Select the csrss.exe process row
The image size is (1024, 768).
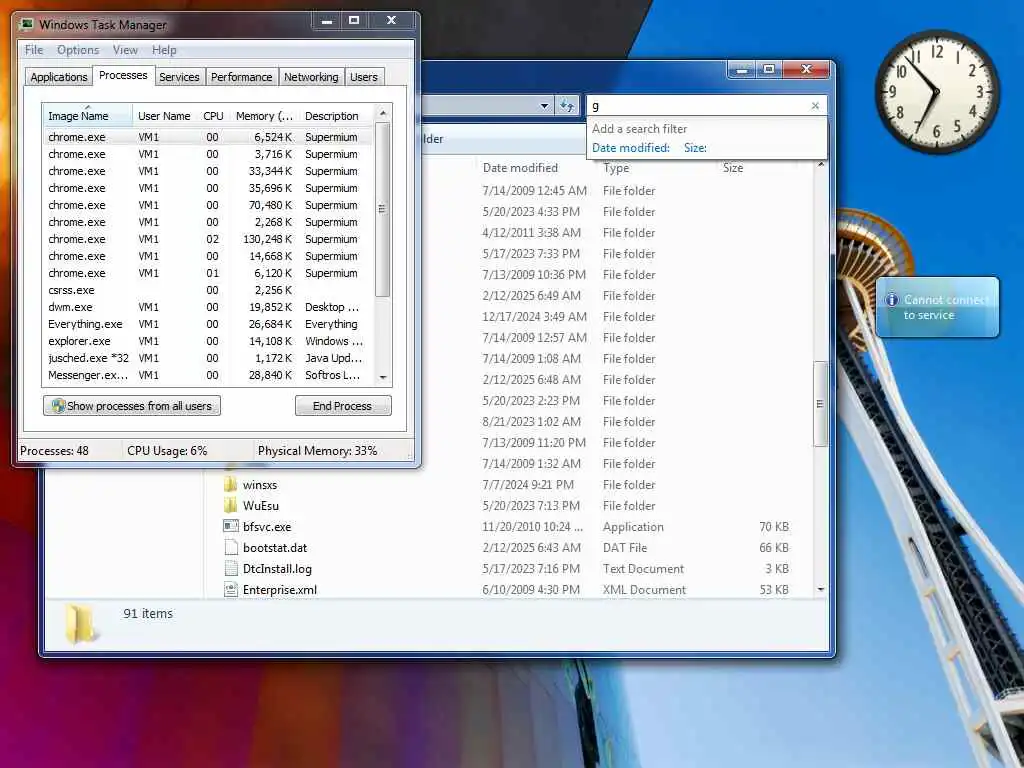click(209, 290)
